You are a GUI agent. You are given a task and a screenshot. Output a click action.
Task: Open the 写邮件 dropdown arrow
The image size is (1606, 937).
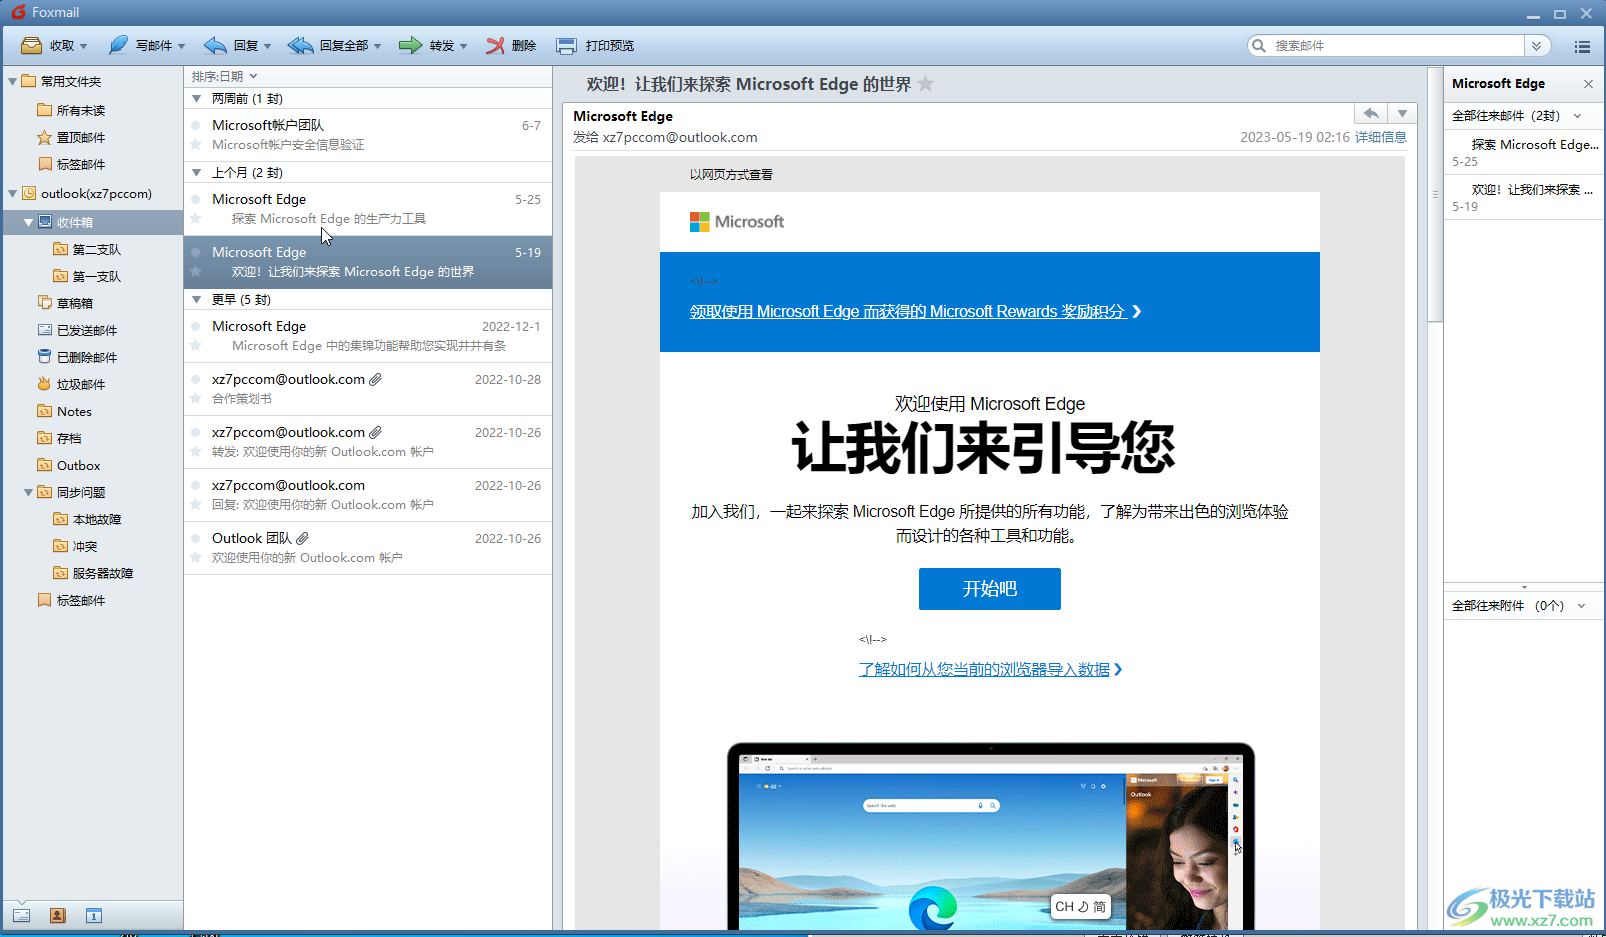[x=182, y=46]
